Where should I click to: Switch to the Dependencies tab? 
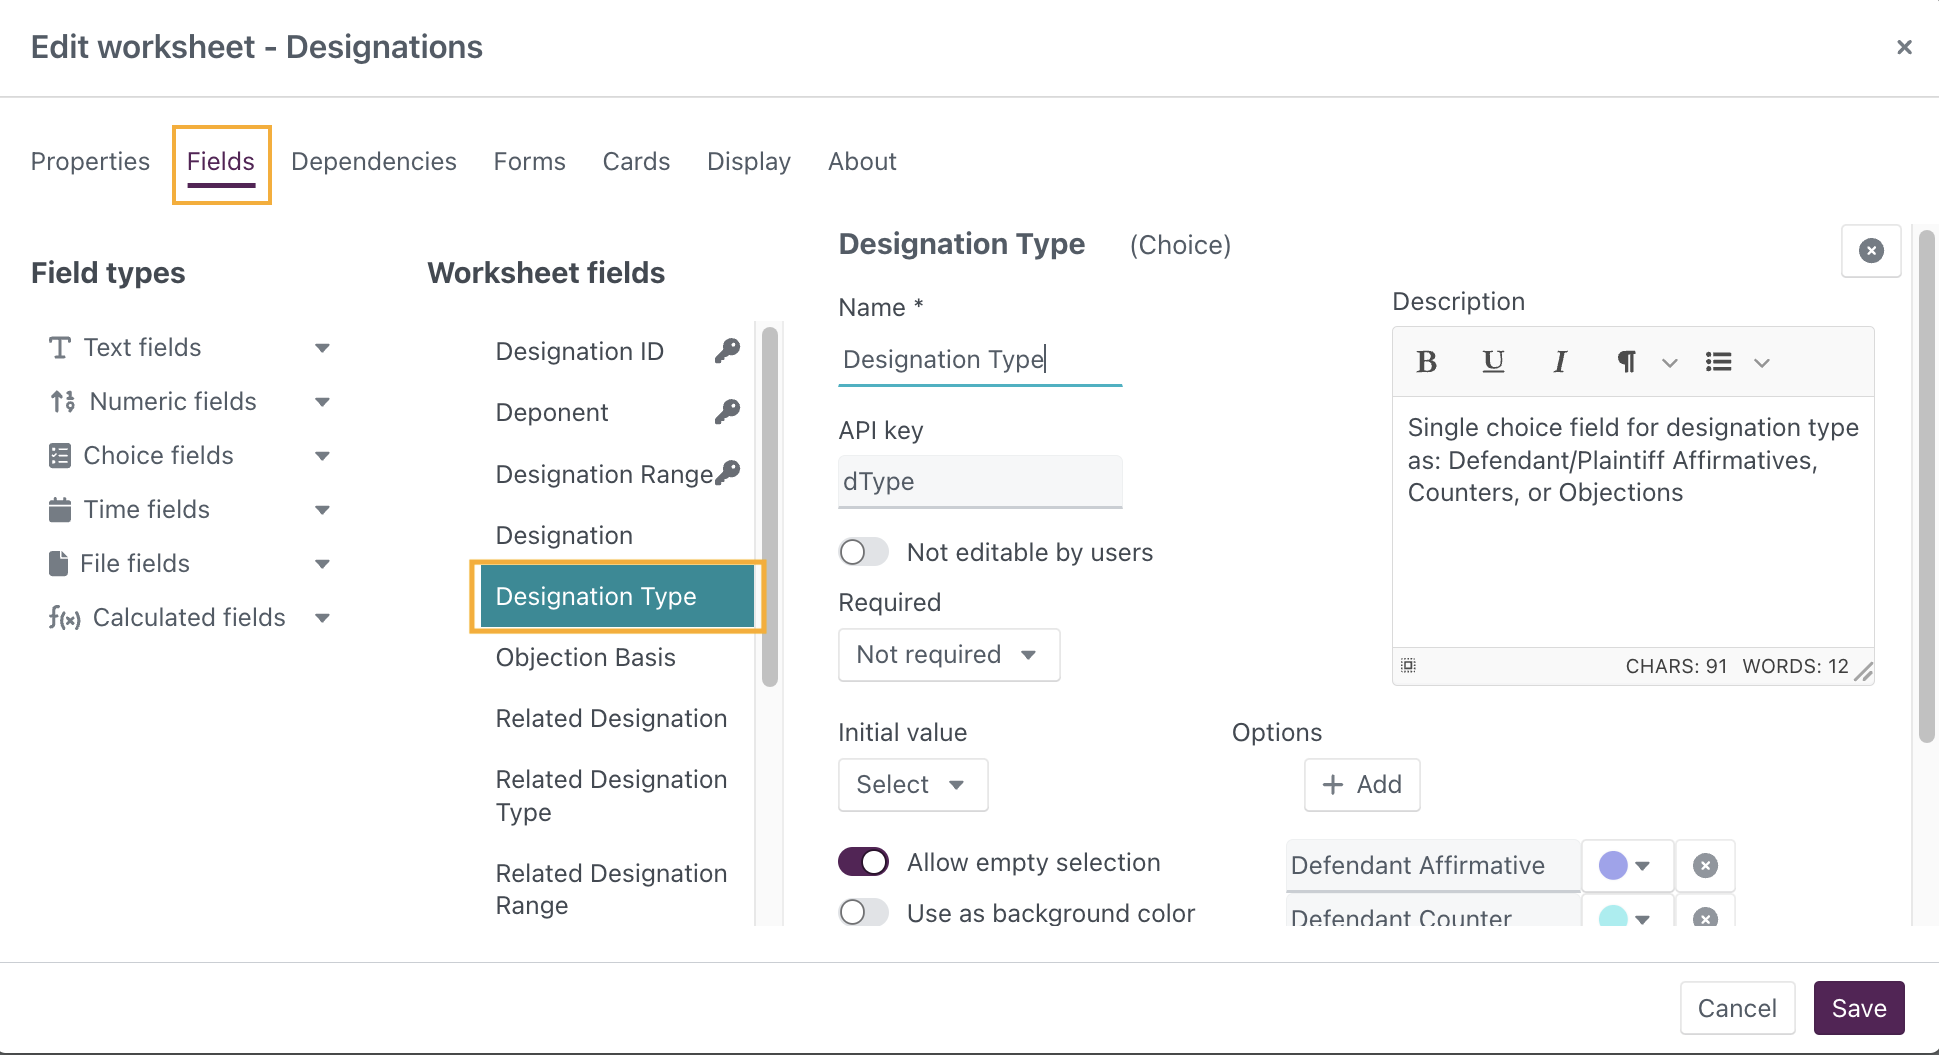(x=373, y=162)
